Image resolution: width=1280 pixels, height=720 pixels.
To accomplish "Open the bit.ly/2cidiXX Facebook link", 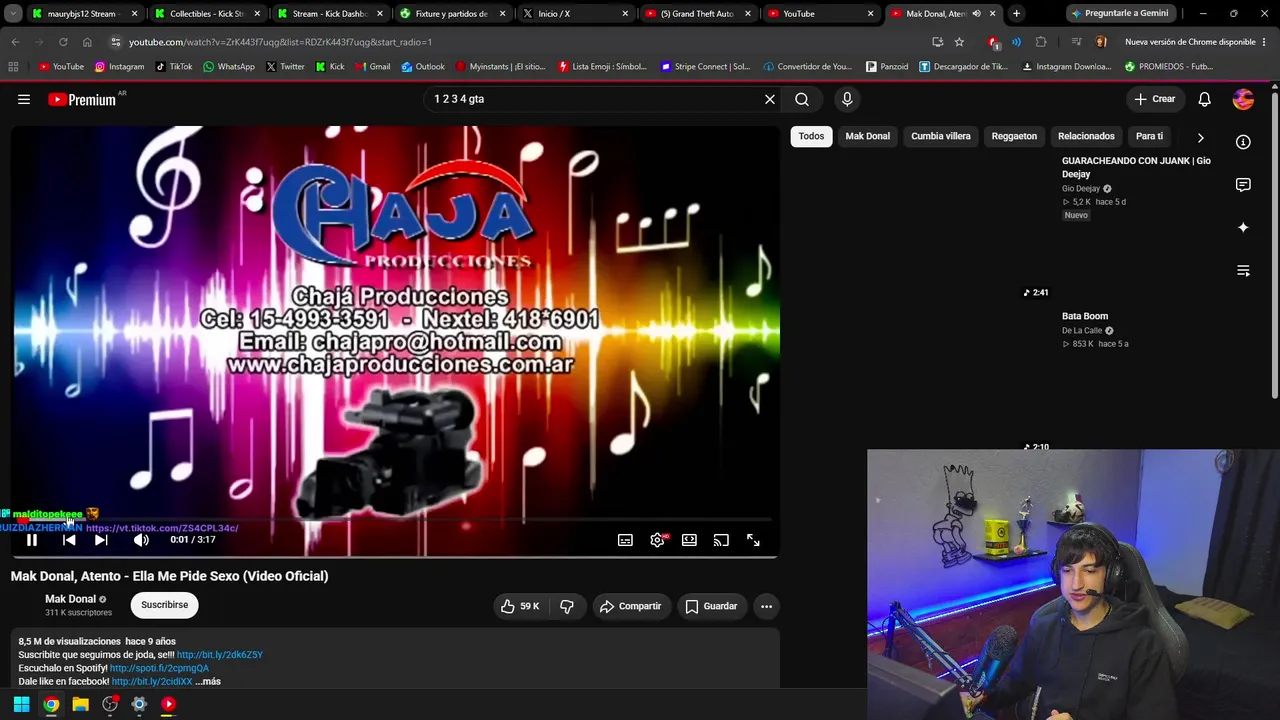I will click(152, 681).
